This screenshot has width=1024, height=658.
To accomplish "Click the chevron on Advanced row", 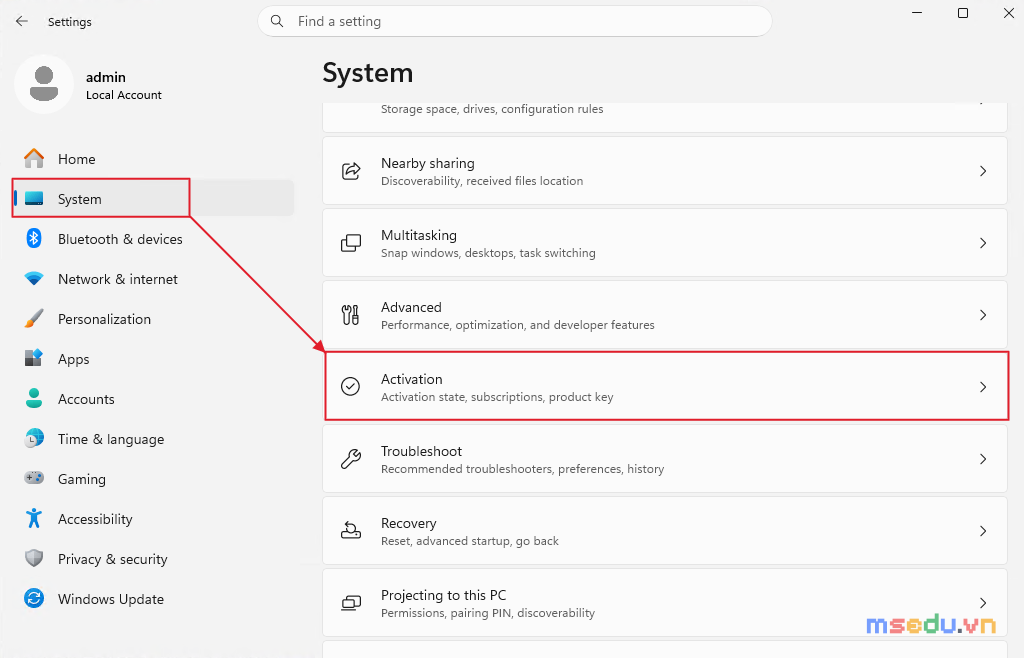I will [x=983, y=315].
